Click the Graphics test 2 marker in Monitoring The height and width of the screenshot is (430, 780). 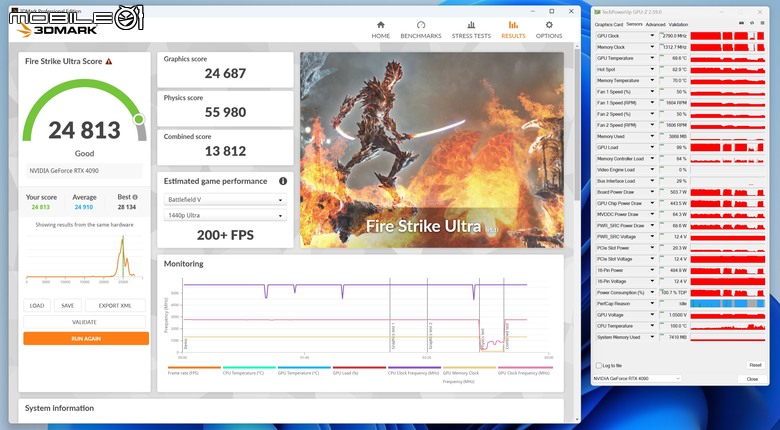pos(430,334)
